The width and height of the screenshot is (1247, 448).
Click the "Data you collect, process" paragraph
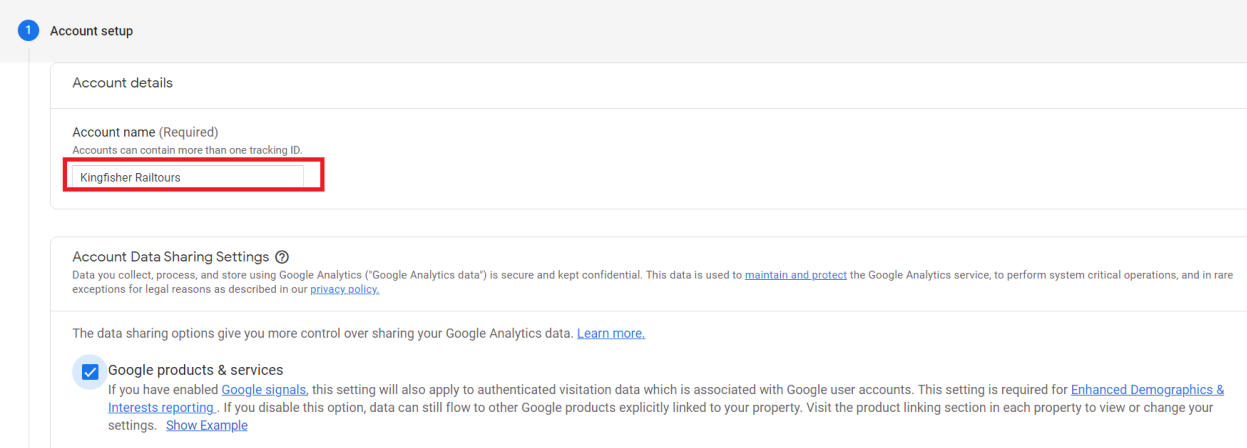[400, 275]
